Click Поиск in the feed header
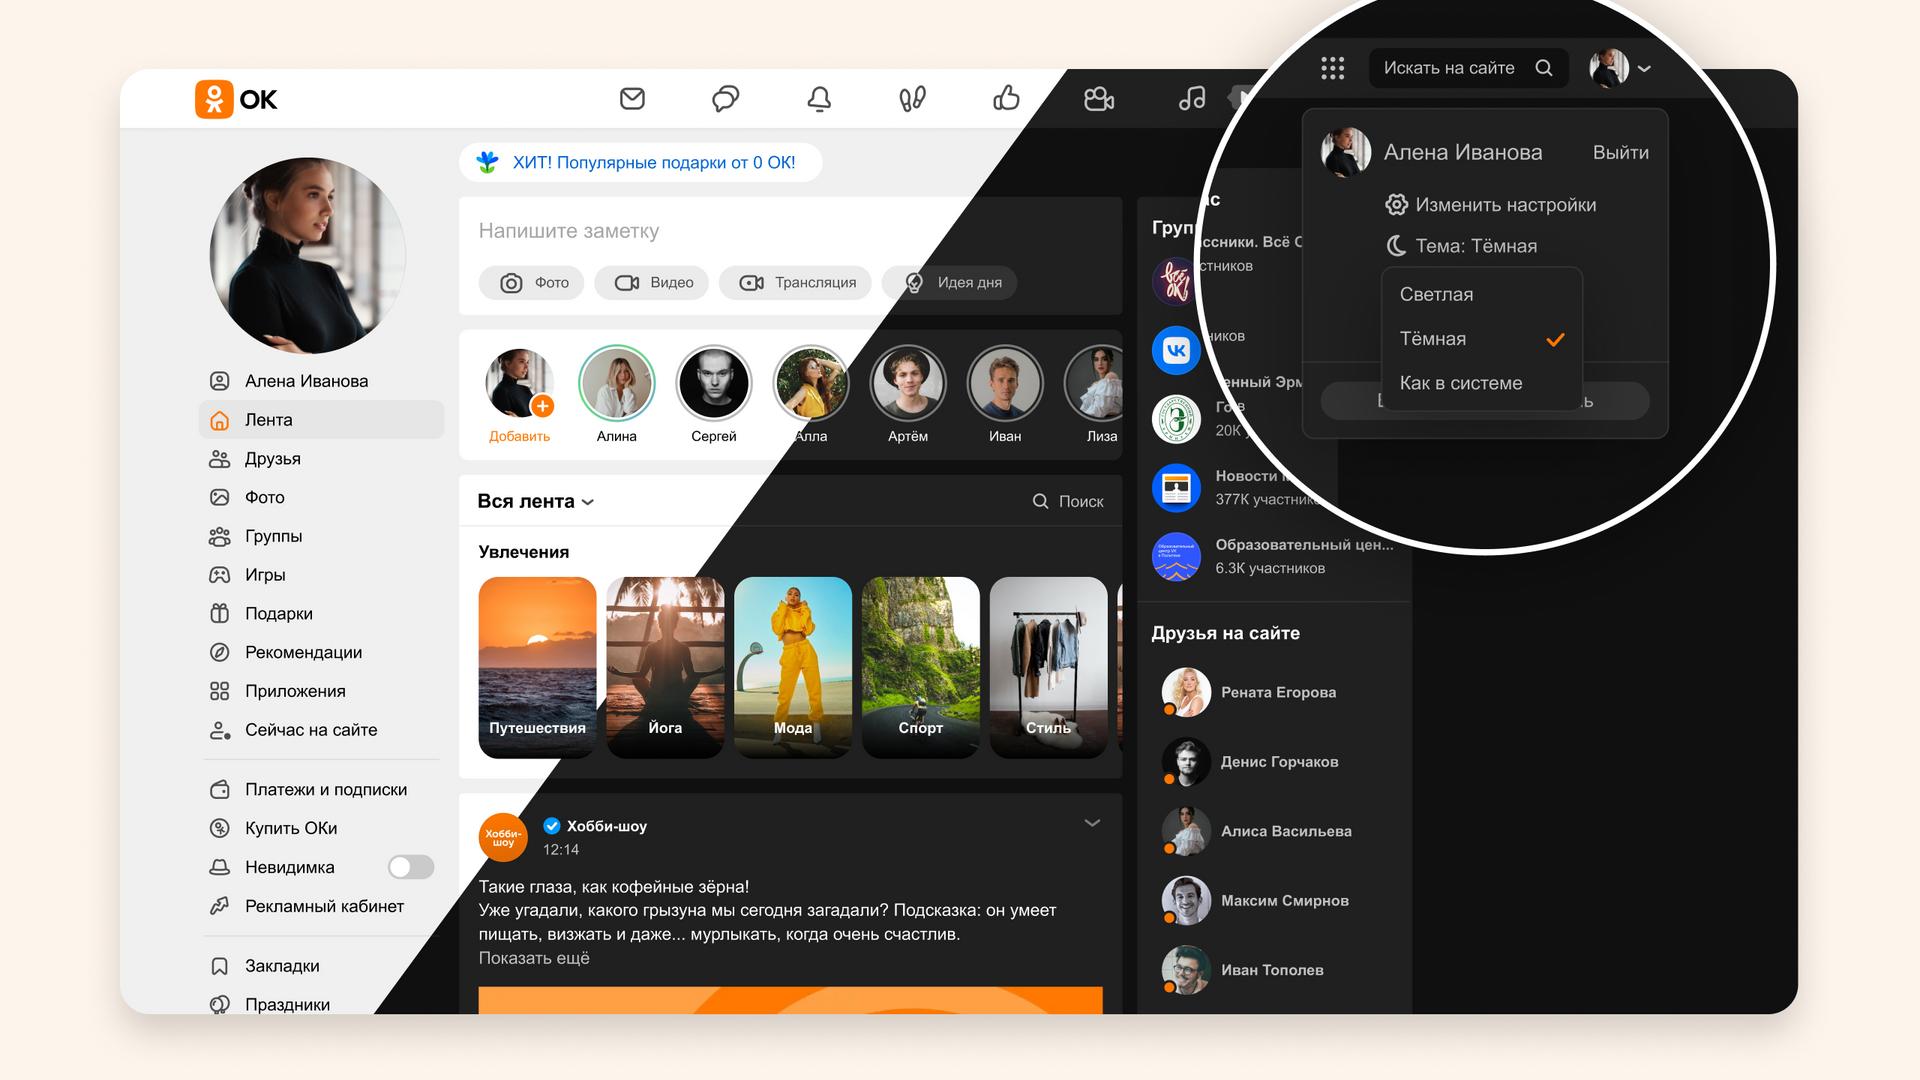 point(1068,501)
